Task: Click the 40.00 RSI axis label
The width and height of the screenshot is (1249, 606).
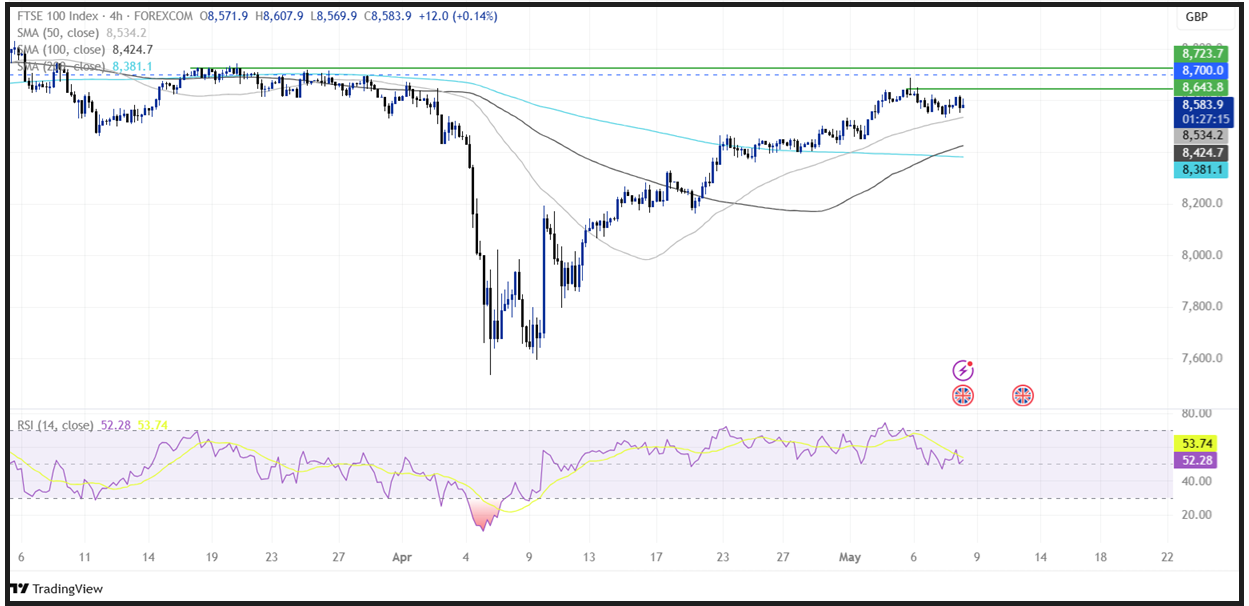Action: [x=1197, y=481]
